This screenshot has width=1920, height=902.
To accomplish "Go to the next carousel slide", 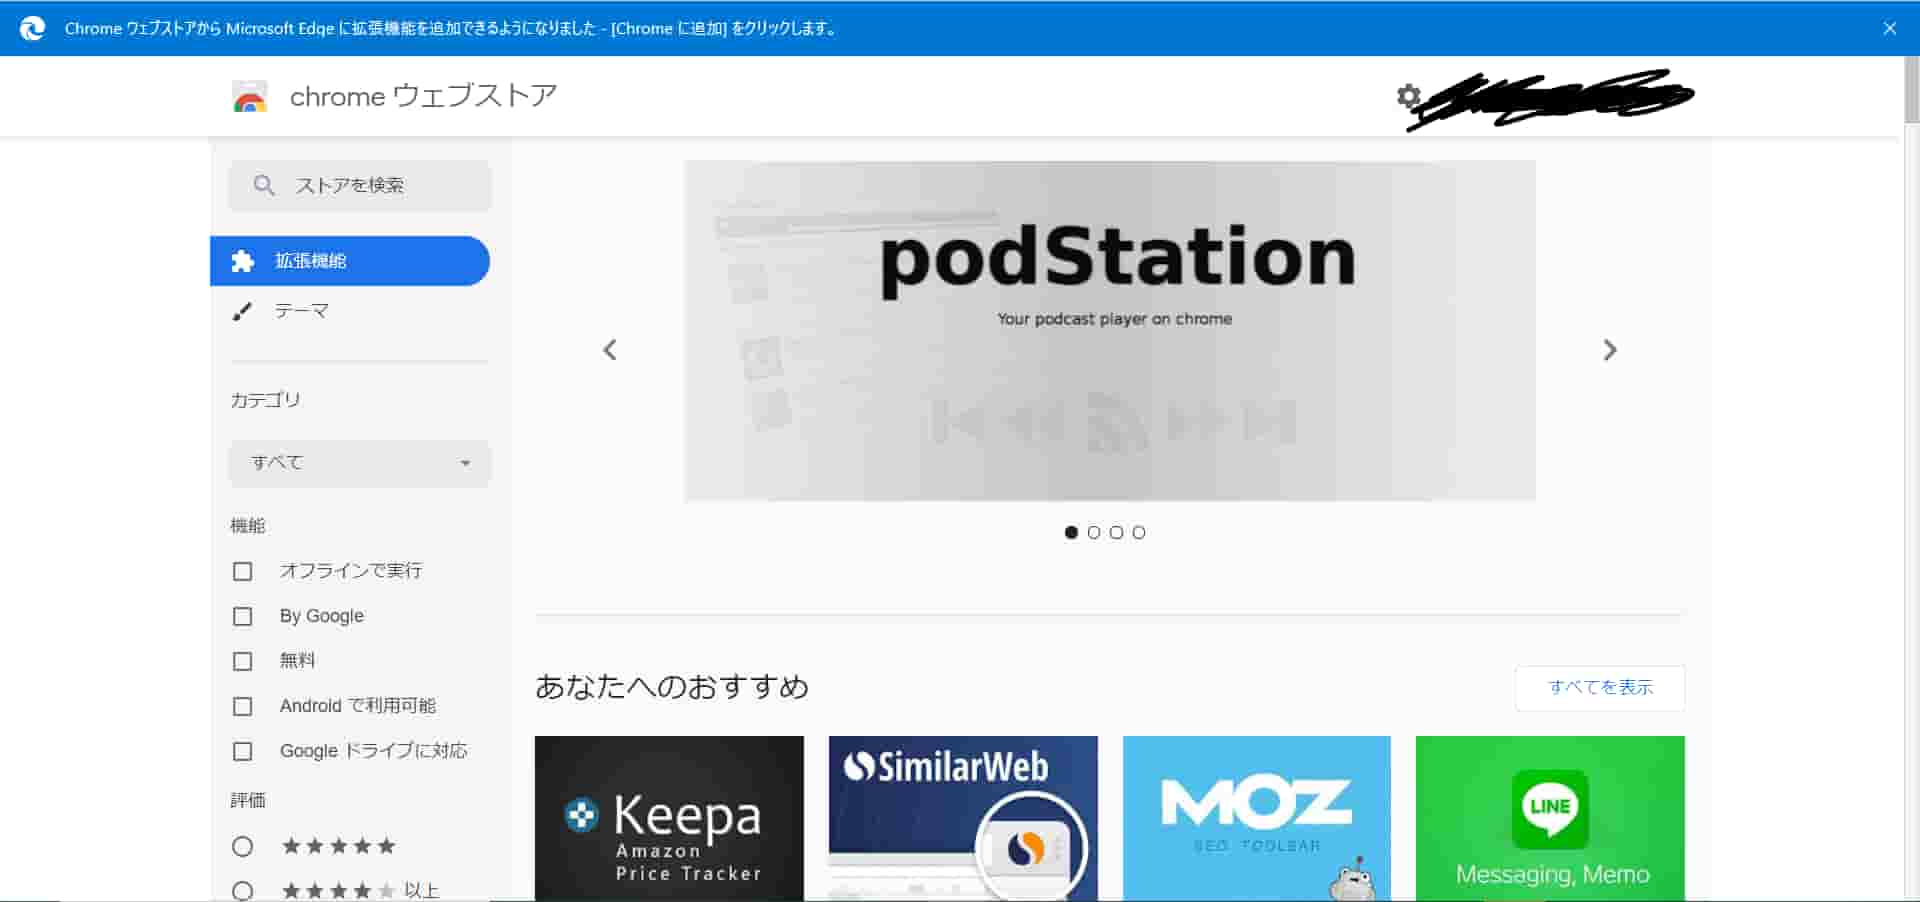I will [1609, 350].
